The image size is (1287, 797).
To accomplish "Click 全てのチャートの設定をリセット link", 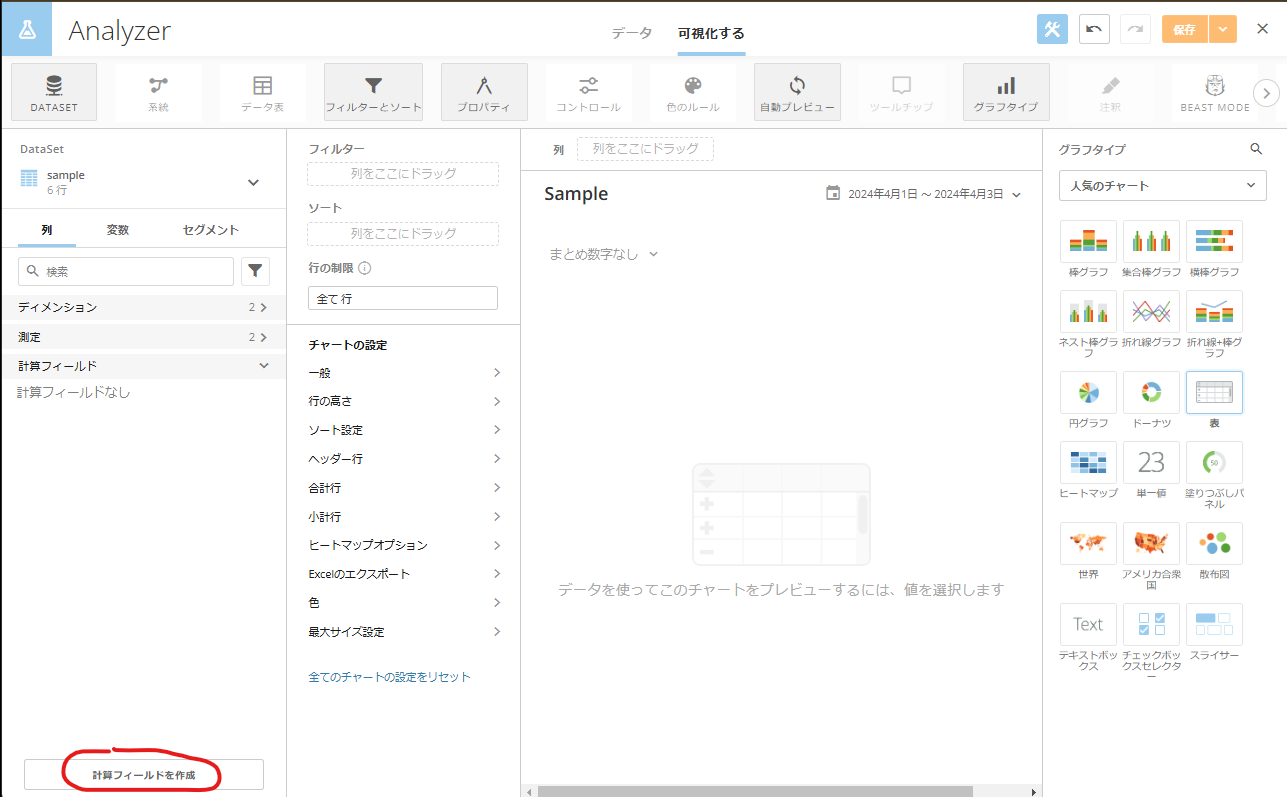I will point(389,677).
